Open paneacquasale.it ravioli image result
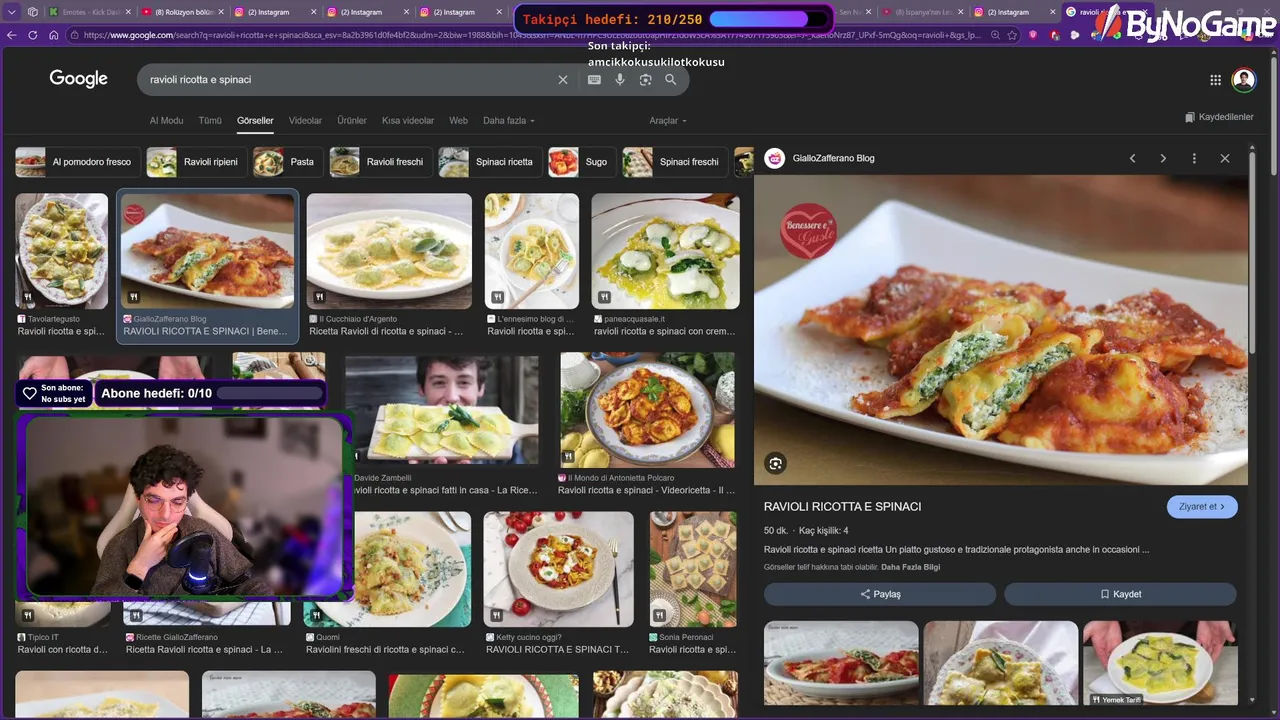1280x720 pixels. pos(665,251)
